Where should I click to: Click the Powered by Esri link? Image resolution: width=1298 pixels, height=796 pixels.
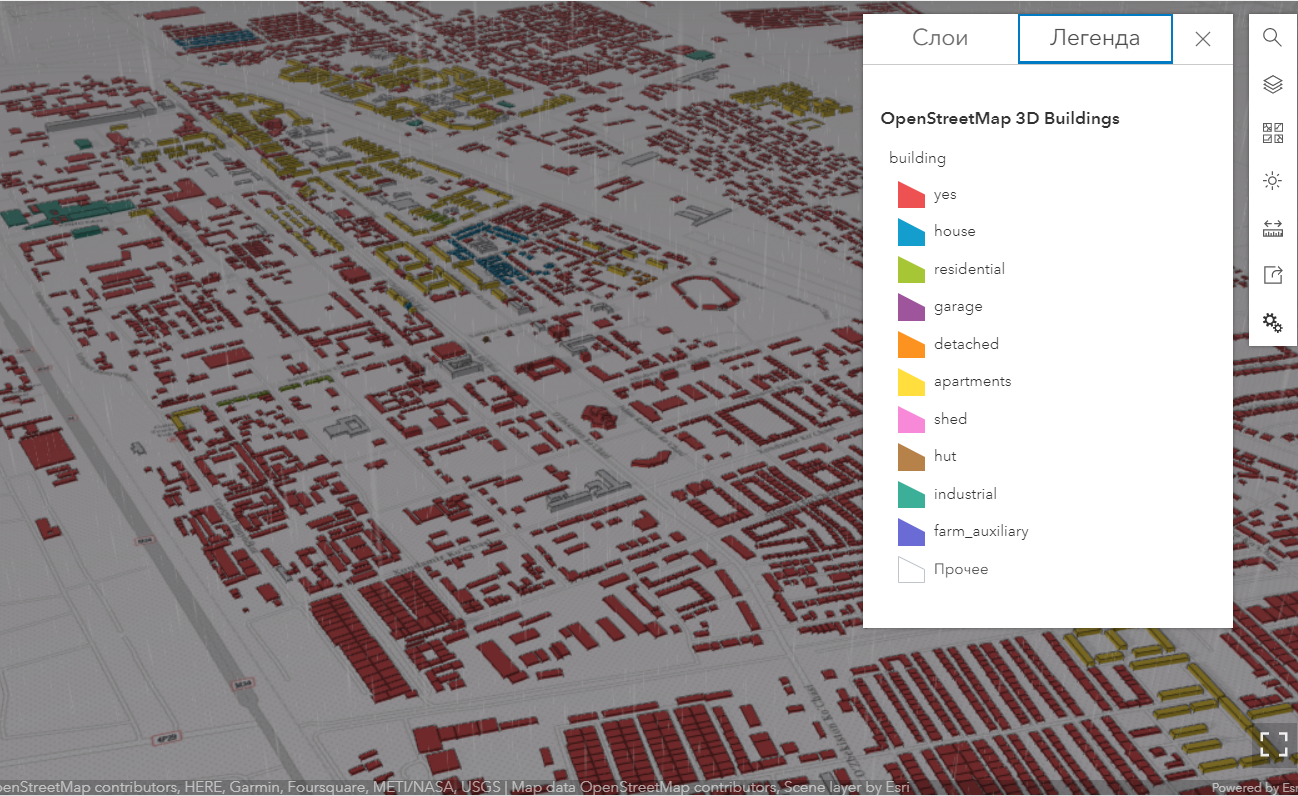pyautogui.click(x=1253, y=788)
